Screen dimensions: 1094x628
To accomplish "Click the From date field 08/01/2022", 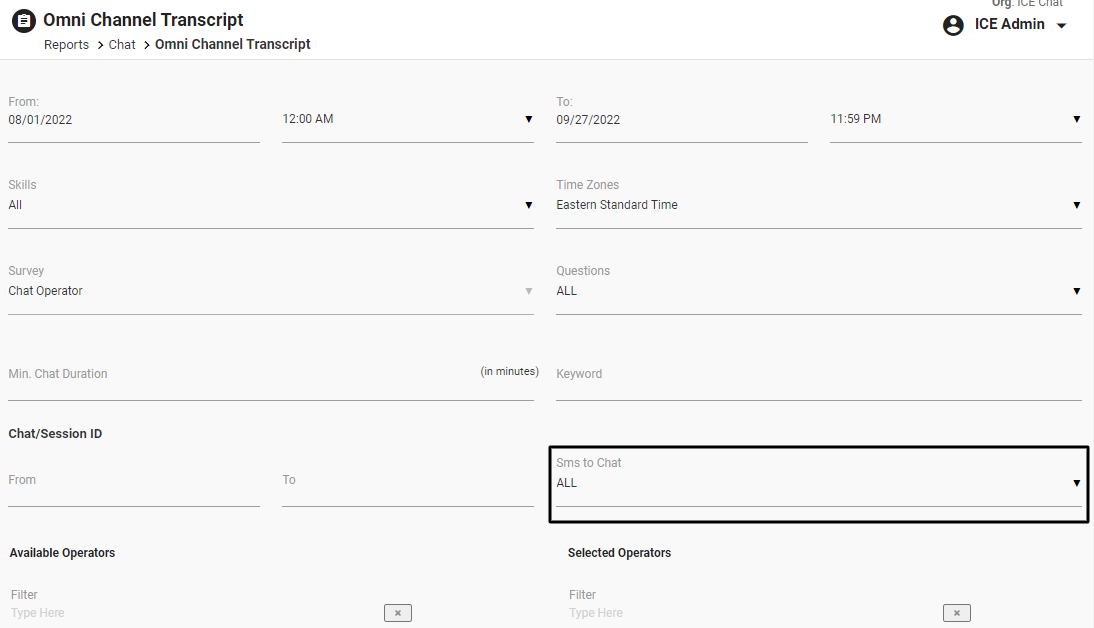I will coord(133,120).
